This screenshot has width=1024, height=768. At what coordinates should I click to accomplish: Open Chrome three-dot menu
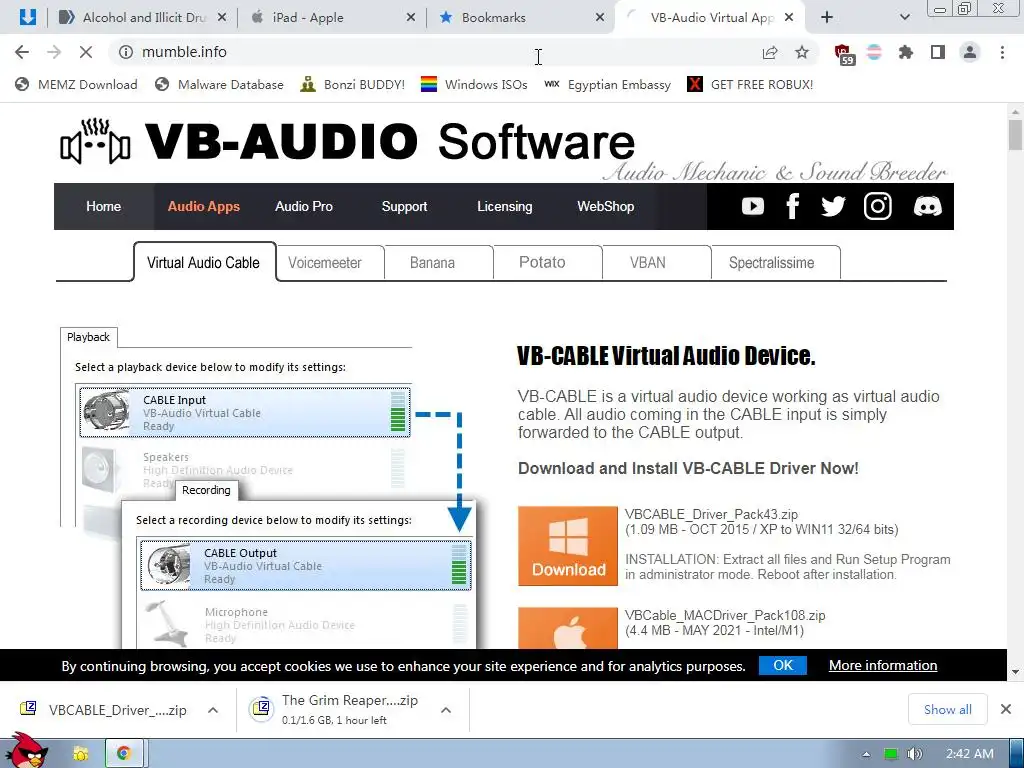[x=1002, y=52]
